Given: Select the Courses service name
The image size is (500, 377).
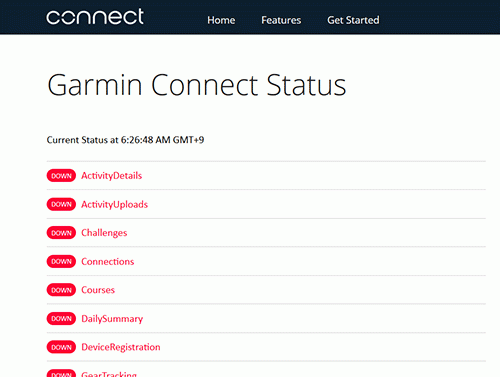Looking at the screenshot, I should tap(98, 290).
